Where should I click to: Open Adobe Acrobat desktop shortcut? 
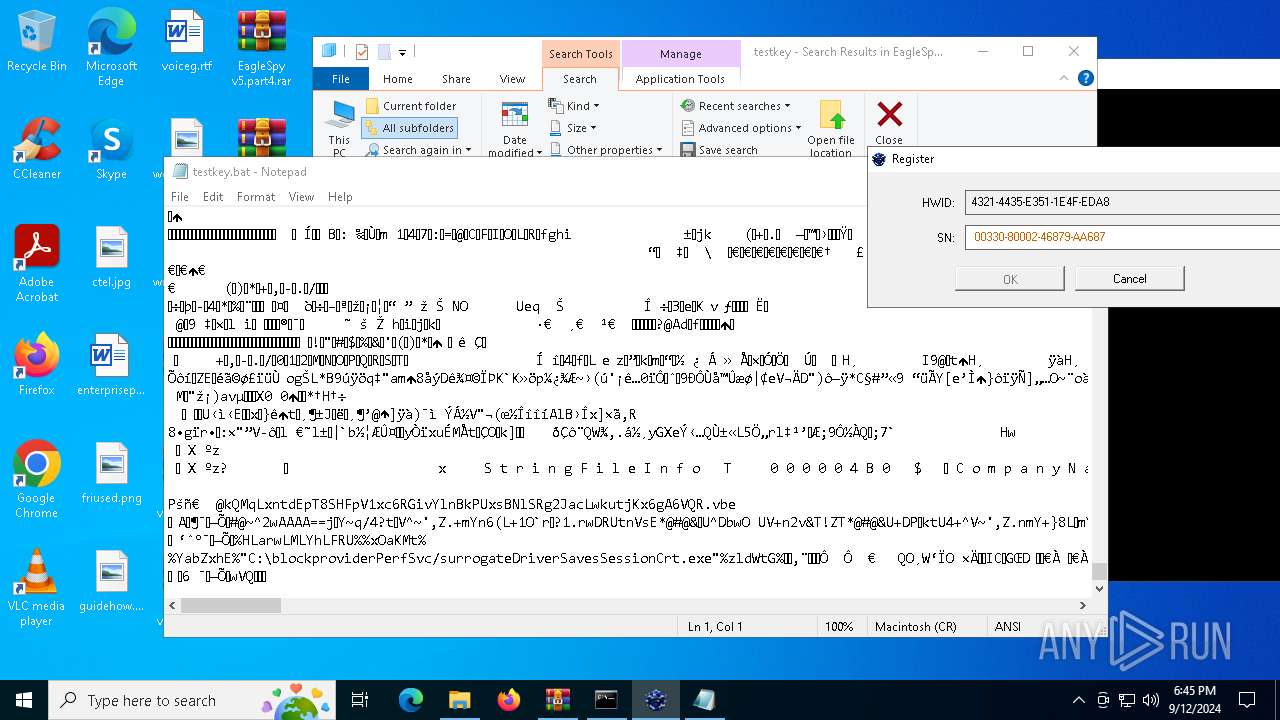coord(37,263)
